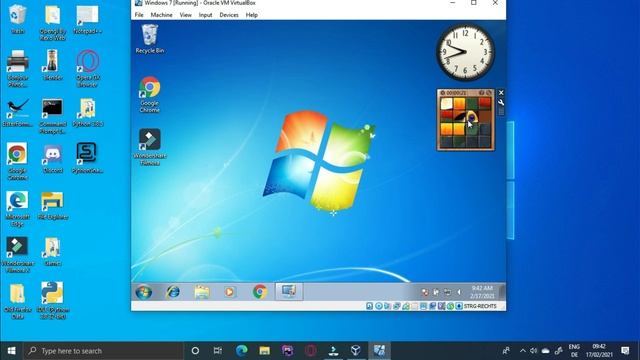Select the Wondershare Filmora shortcut in the VM
This screenshot has height=360, width=640.
click(150, 147)
